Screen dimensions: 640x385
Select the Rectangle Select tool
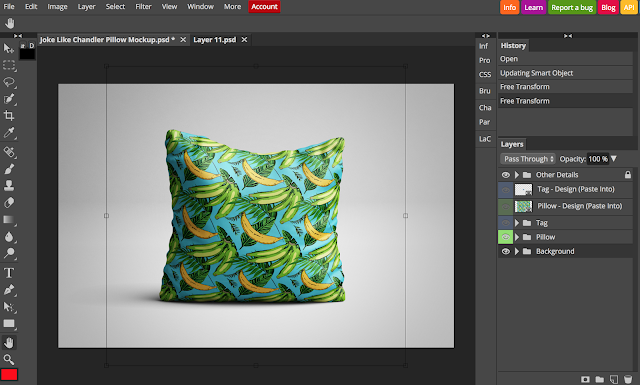pos(9,65)
